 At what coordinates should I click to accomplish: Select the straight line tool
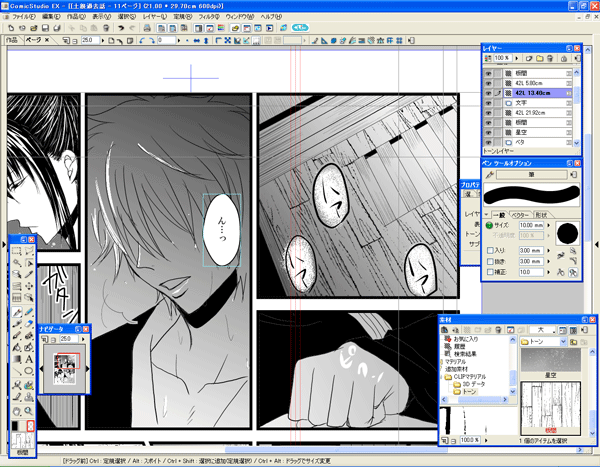pos(16,371)
